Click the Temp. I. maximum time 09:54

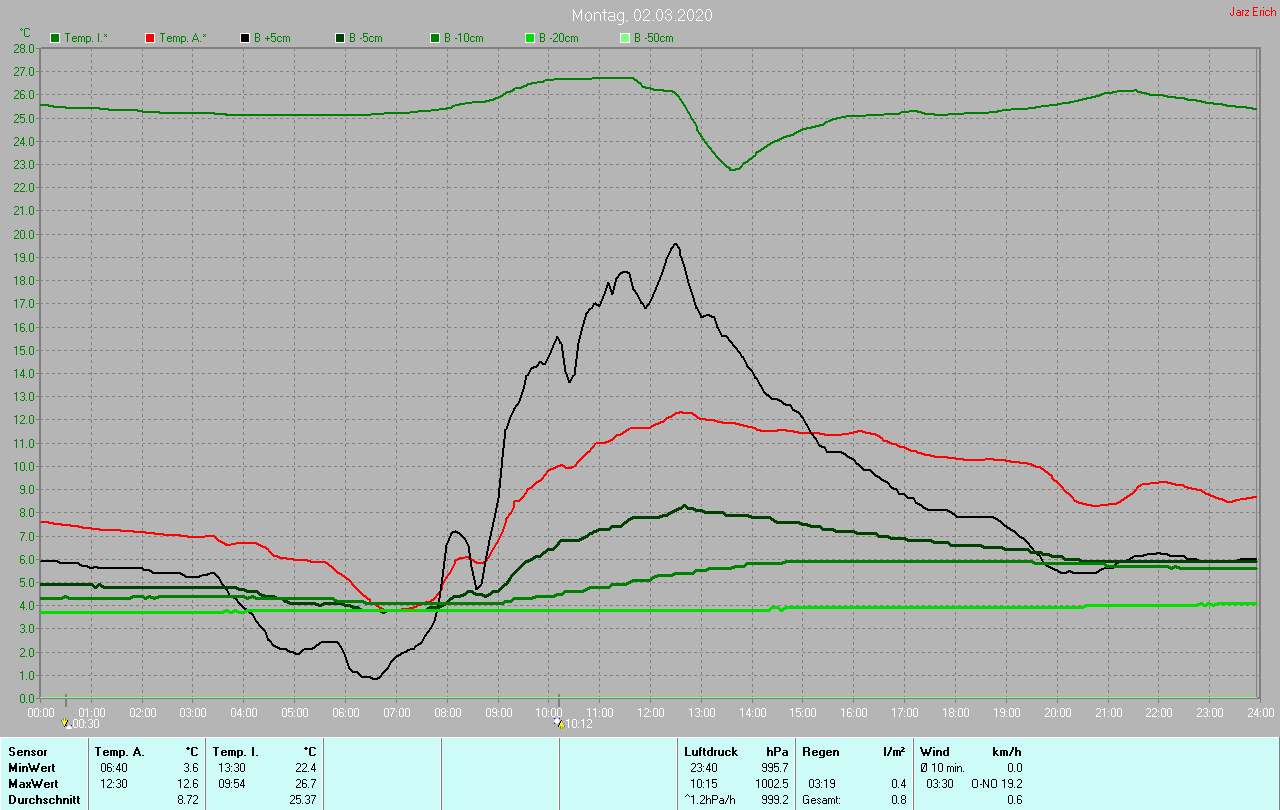point(232,784)
